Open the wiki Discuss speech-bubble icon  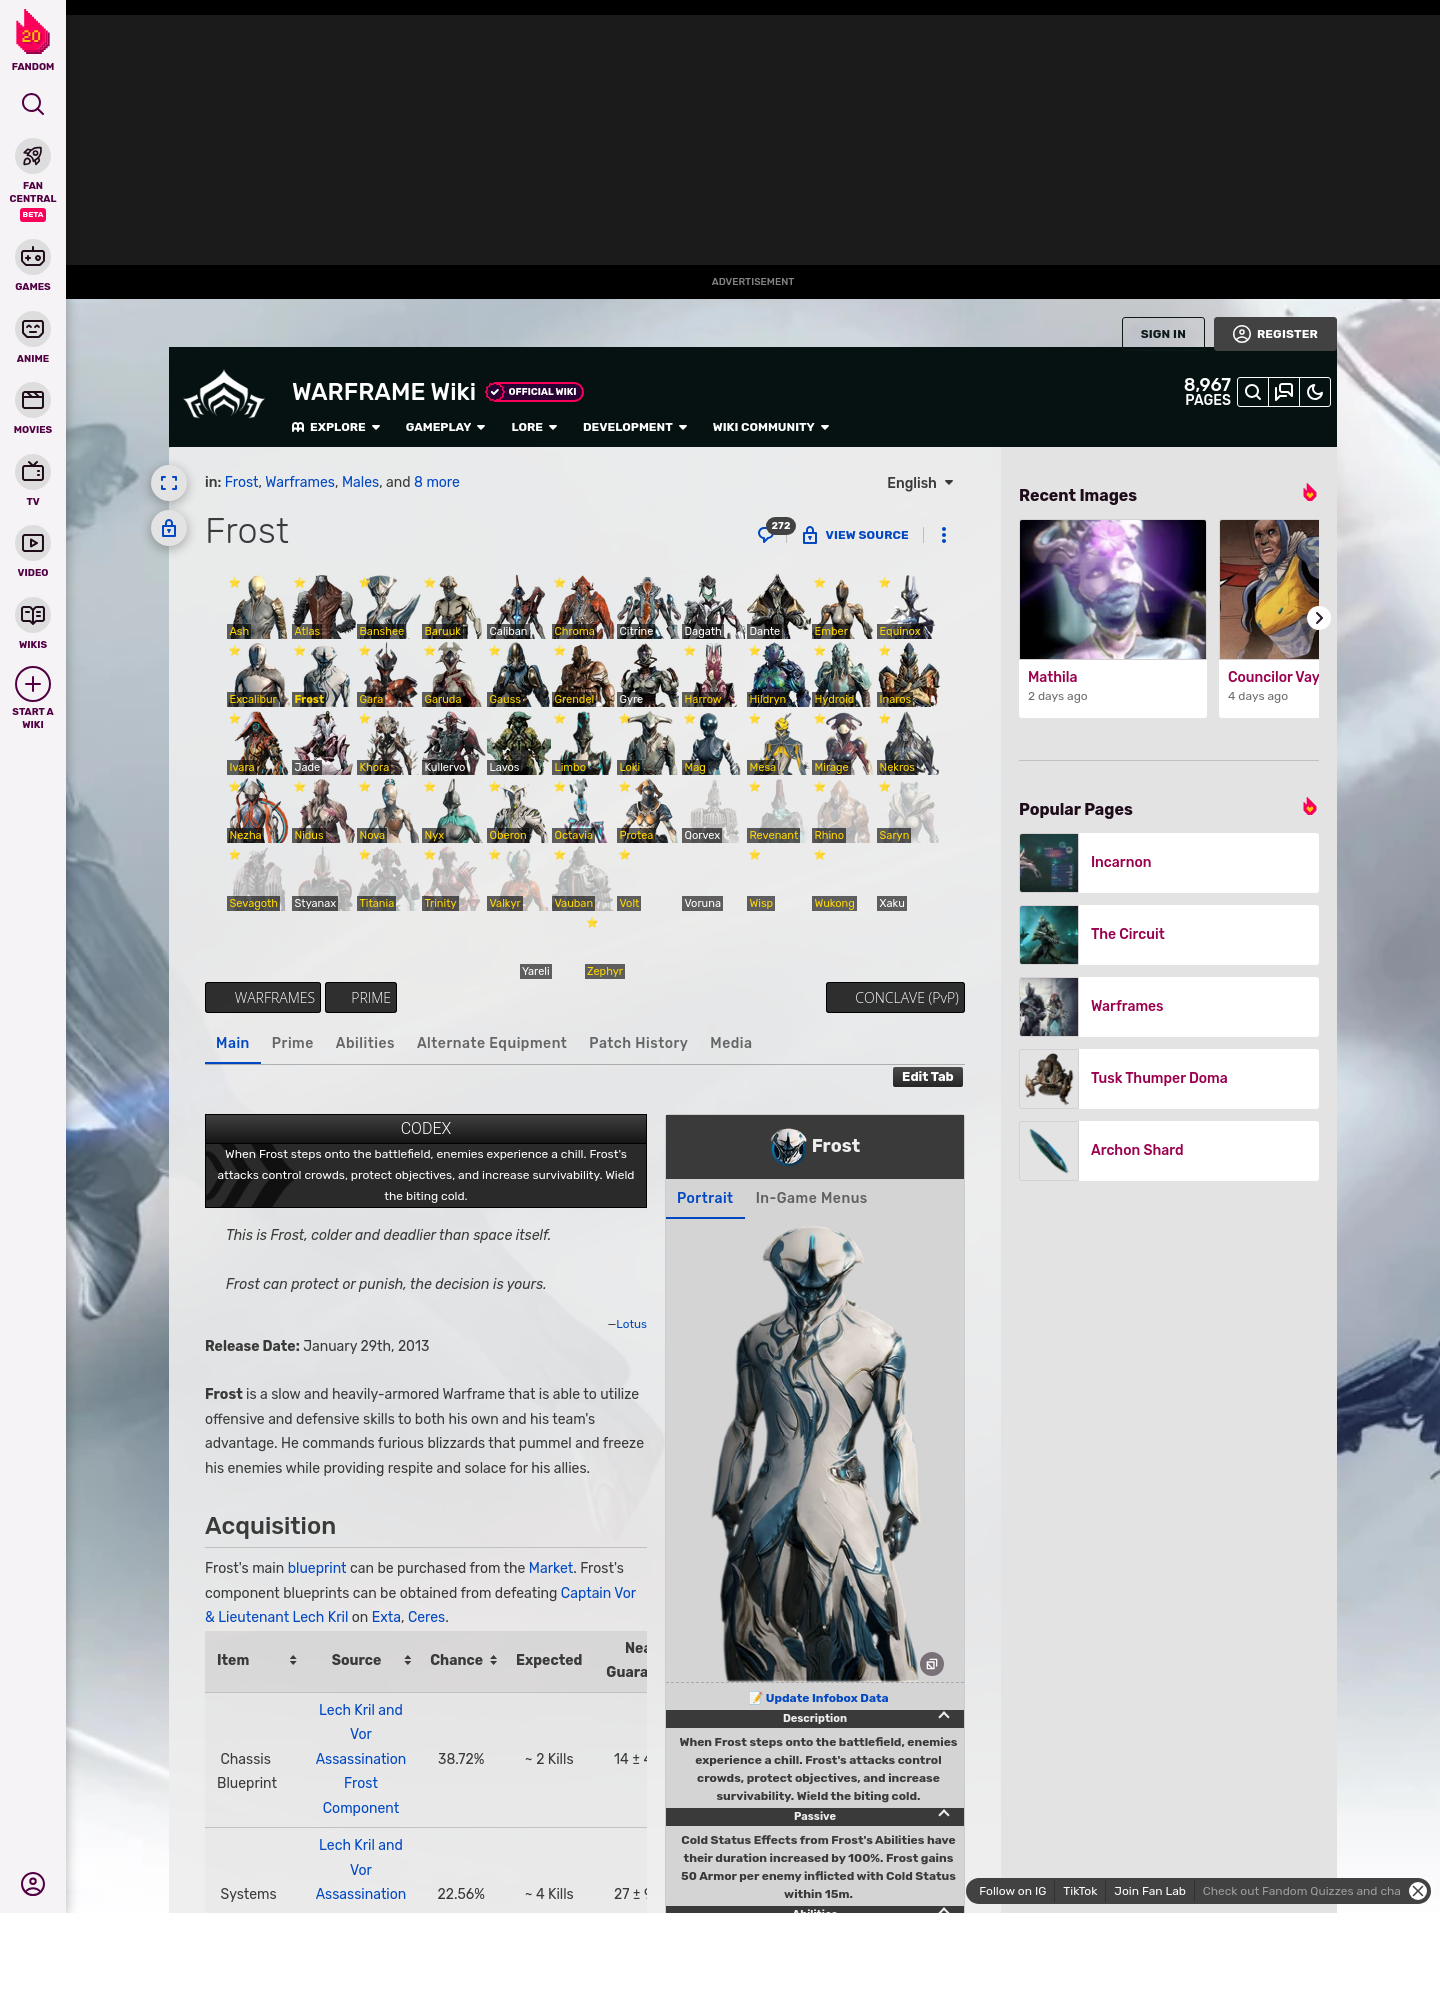(x=1284, y=392)
